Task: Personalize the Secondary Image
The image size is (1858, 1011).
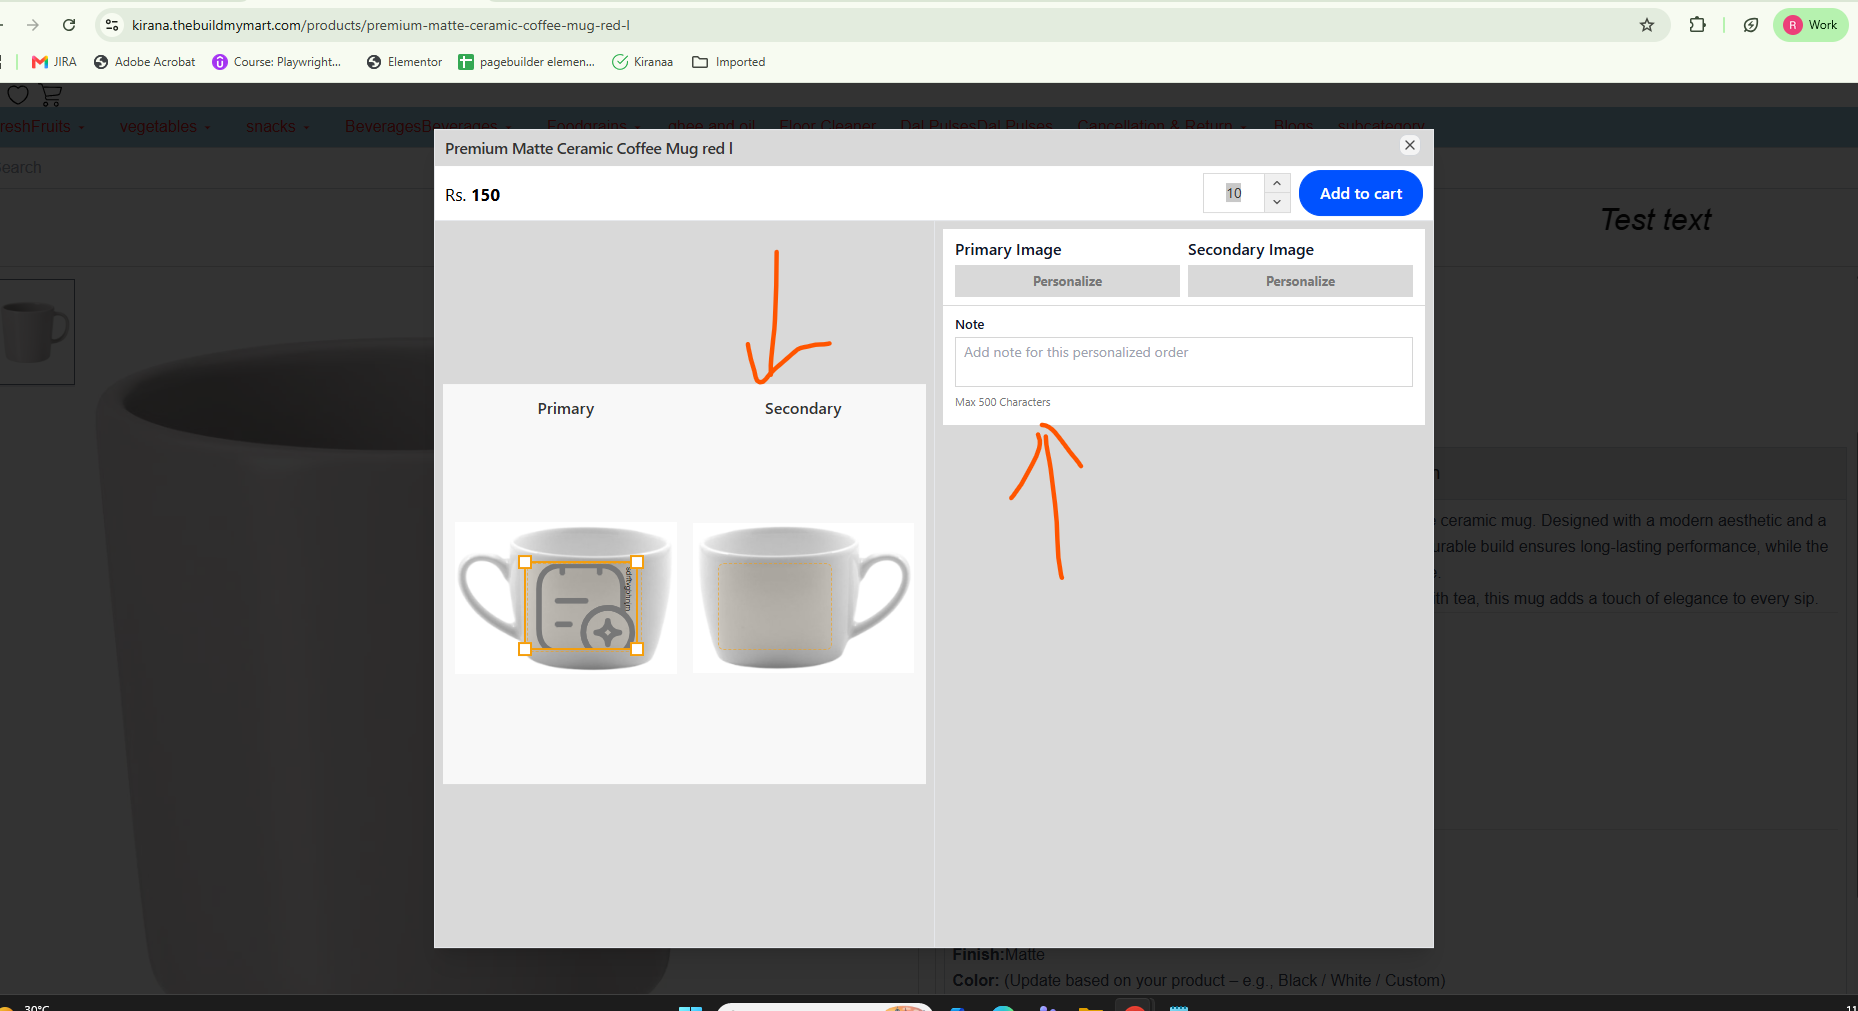Action: [1300, 281]
